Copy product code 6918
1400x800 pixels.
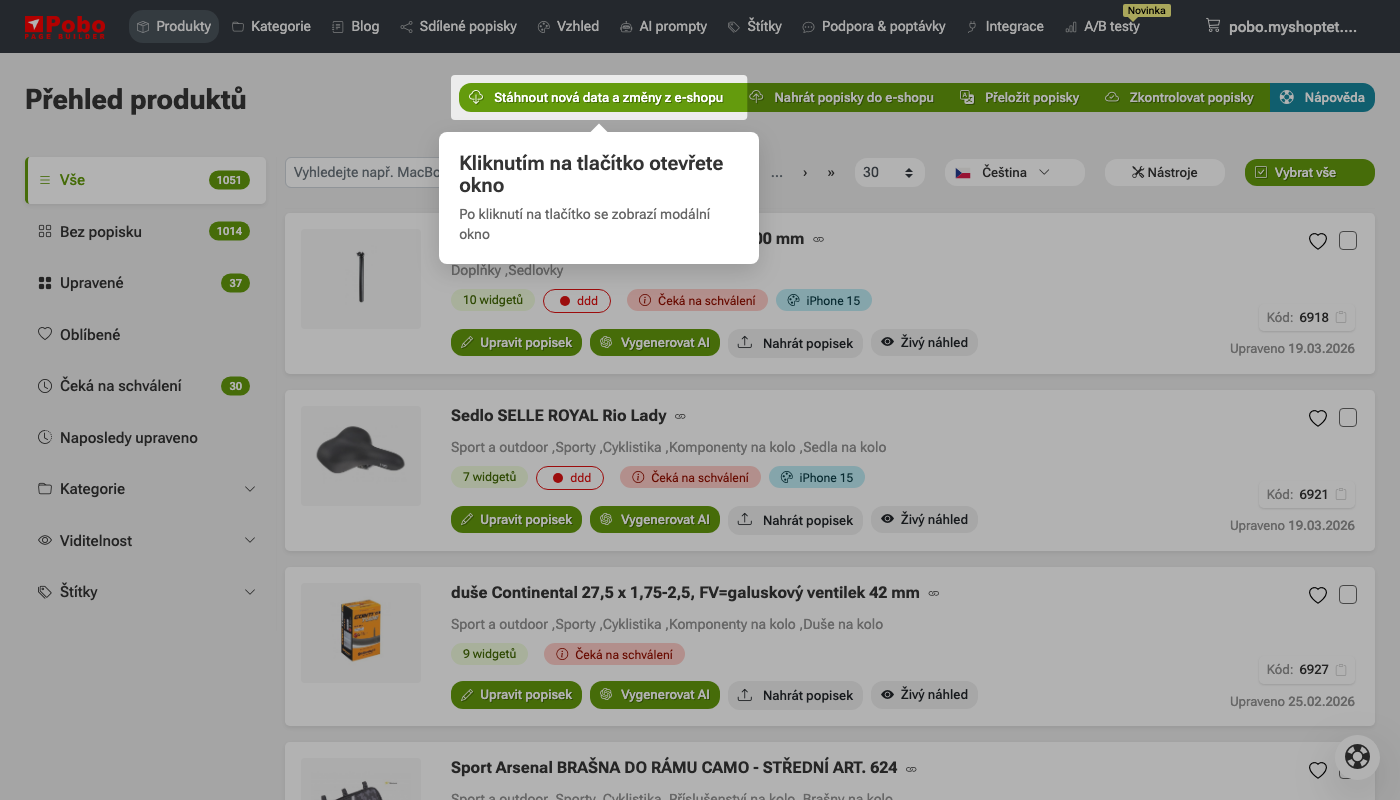click(x=1341, y=318)
